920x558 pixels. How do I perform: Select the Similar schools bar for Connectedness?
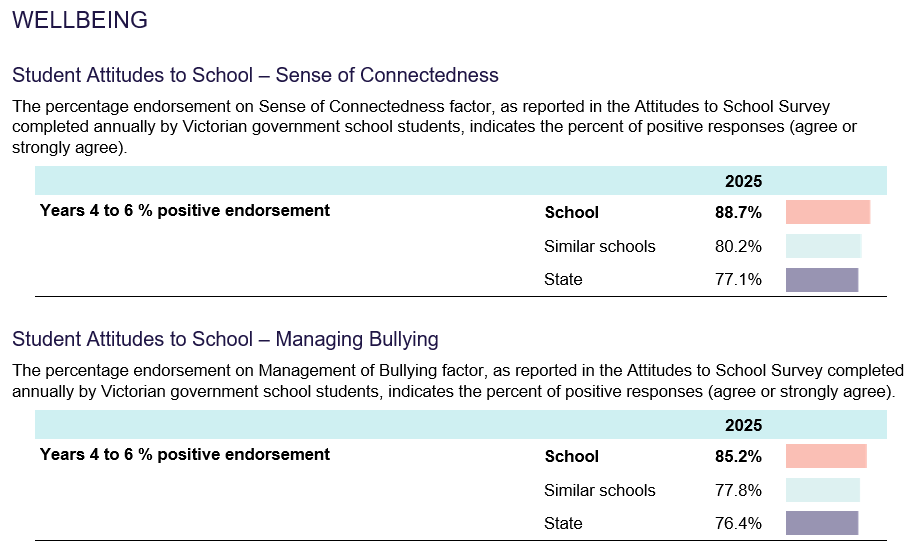point(823,246)
